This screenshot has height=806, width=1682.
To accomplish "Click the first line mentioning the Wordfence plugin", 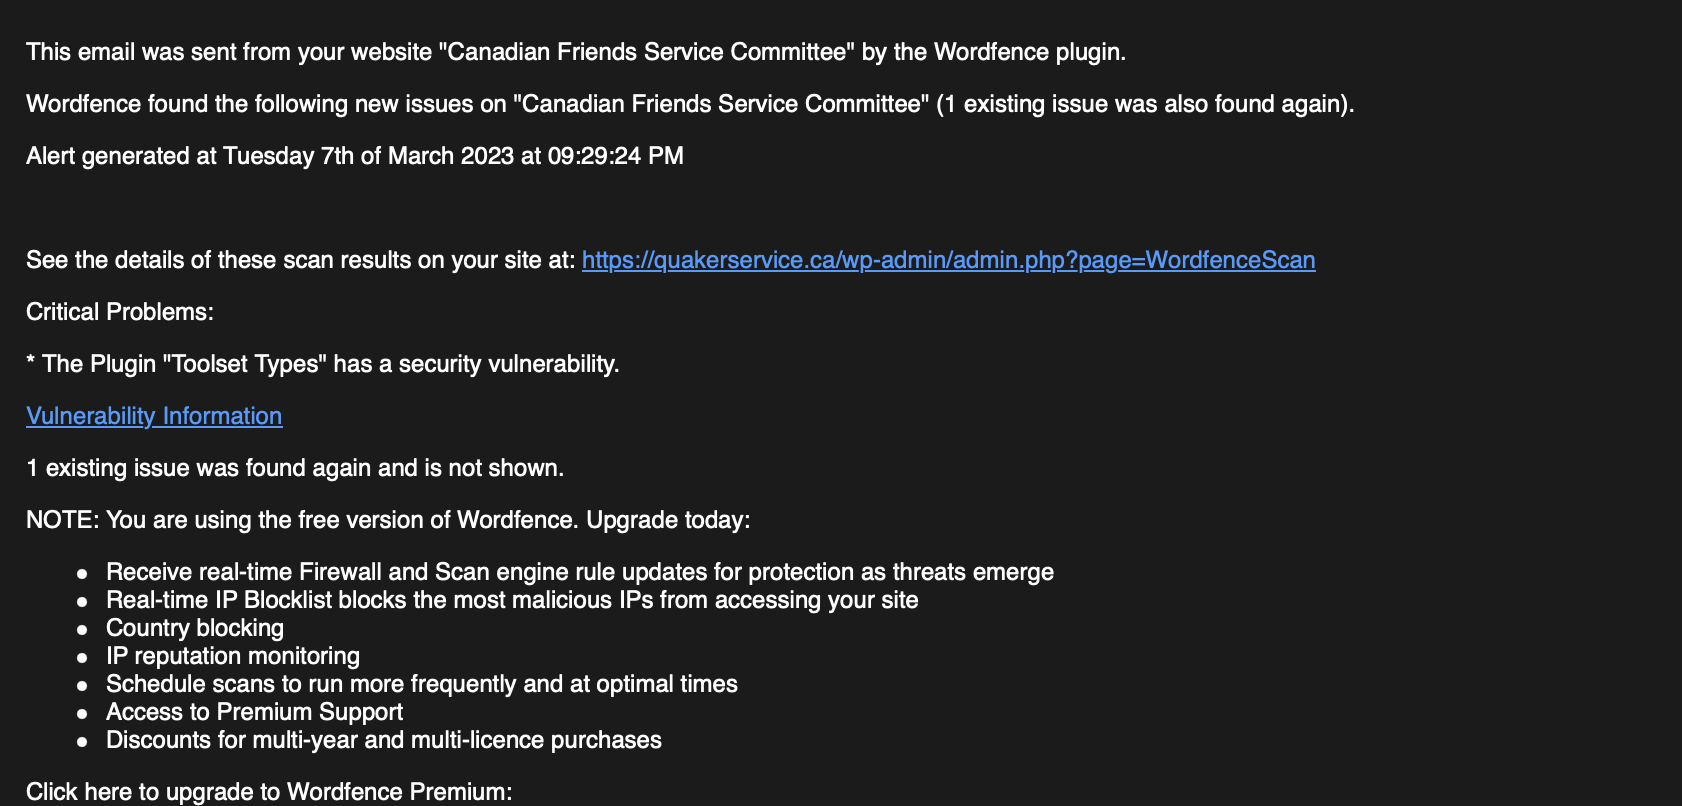I will 576,52.
